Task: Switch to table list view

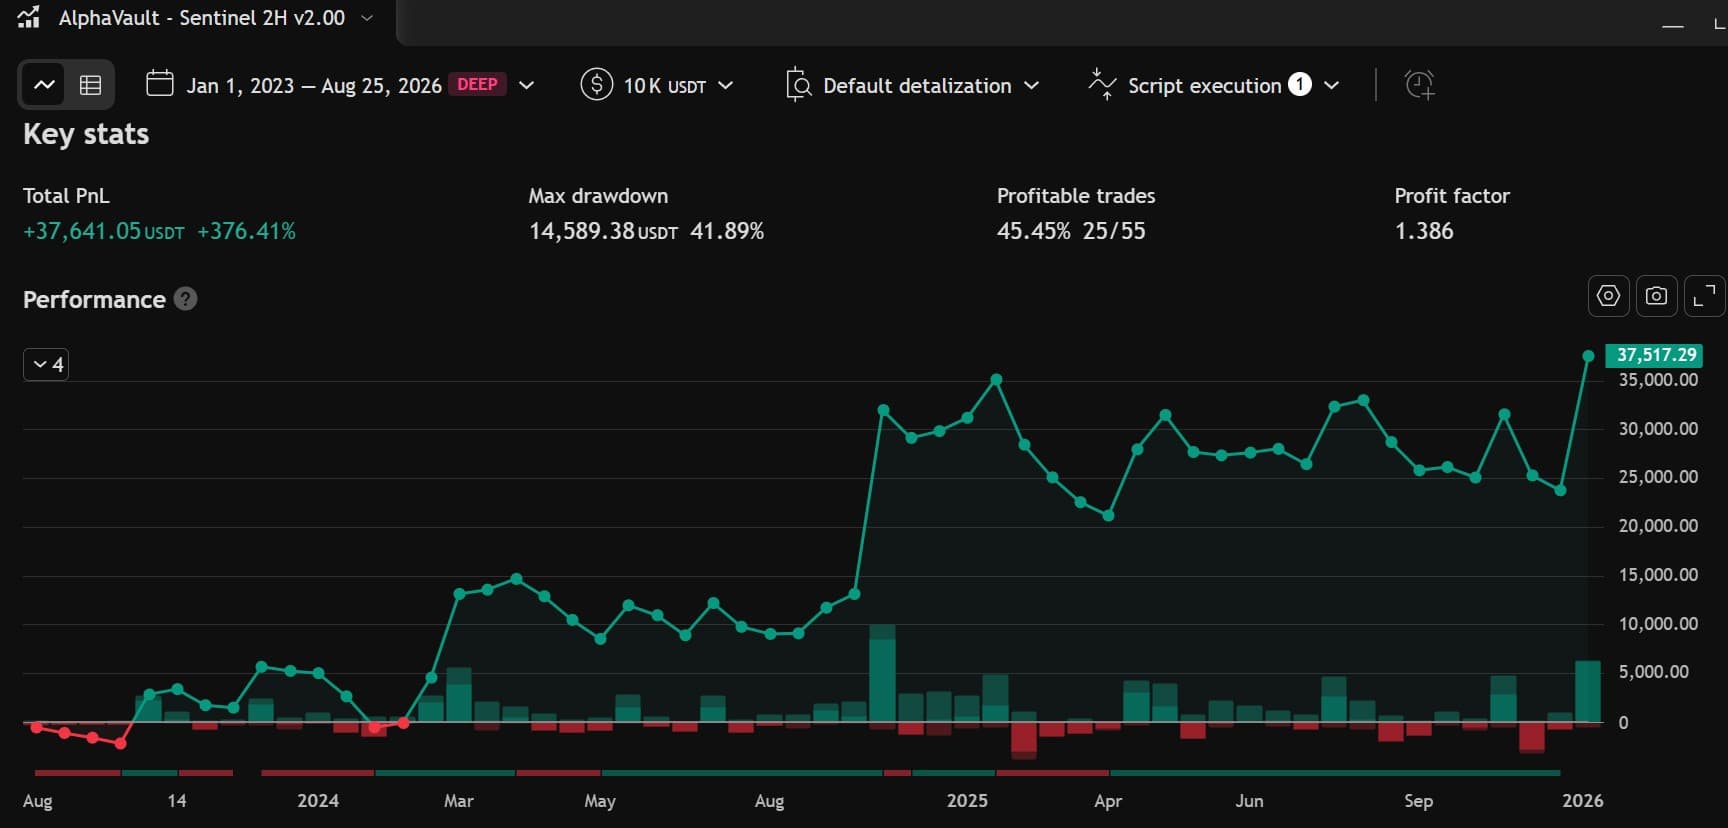Action: [90, 85]
